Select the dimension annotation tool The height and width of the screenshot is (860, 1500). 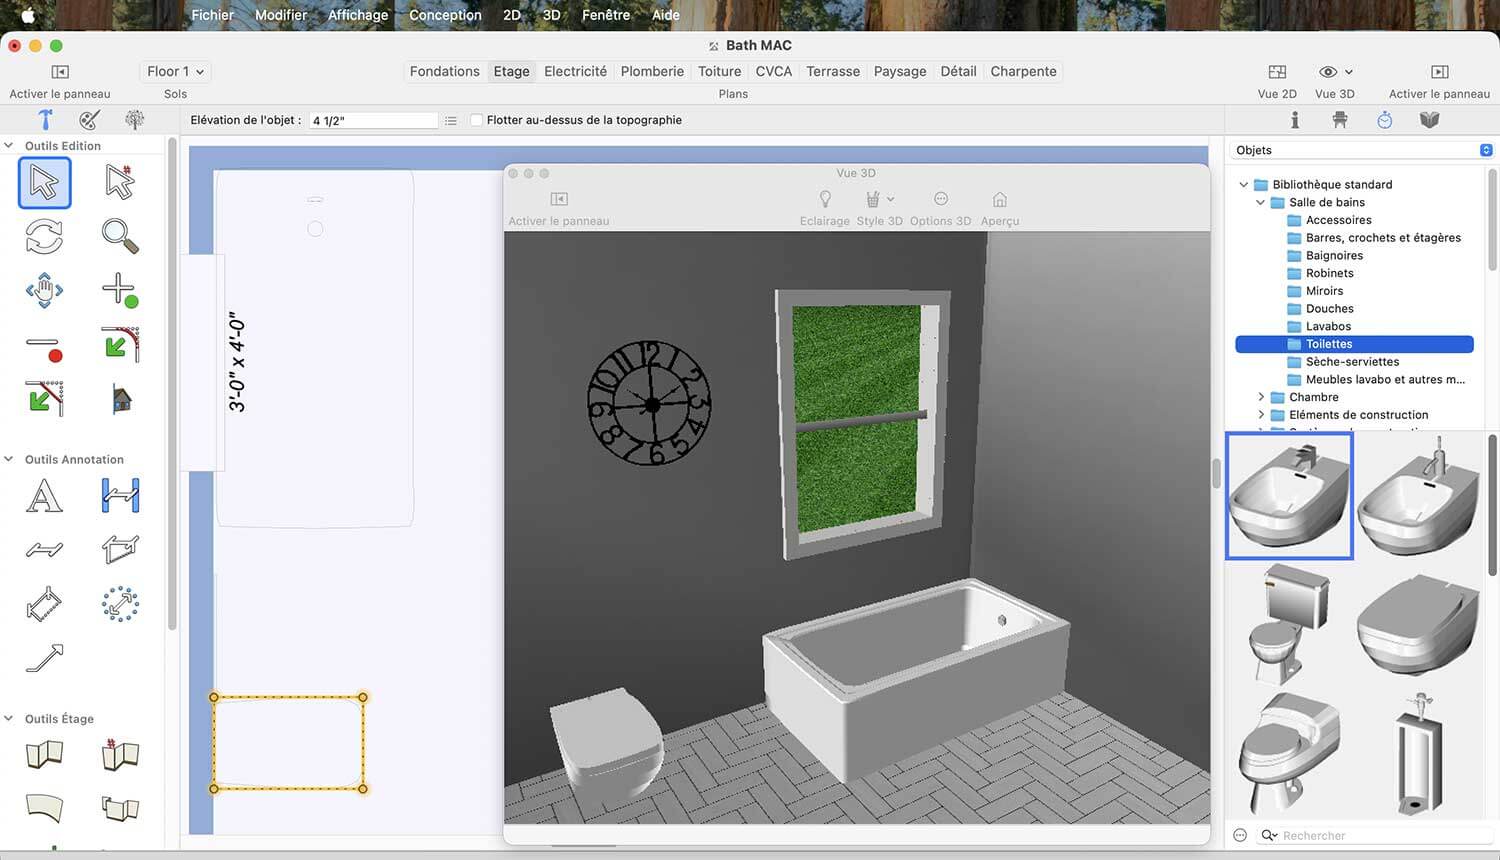[120, 496]
